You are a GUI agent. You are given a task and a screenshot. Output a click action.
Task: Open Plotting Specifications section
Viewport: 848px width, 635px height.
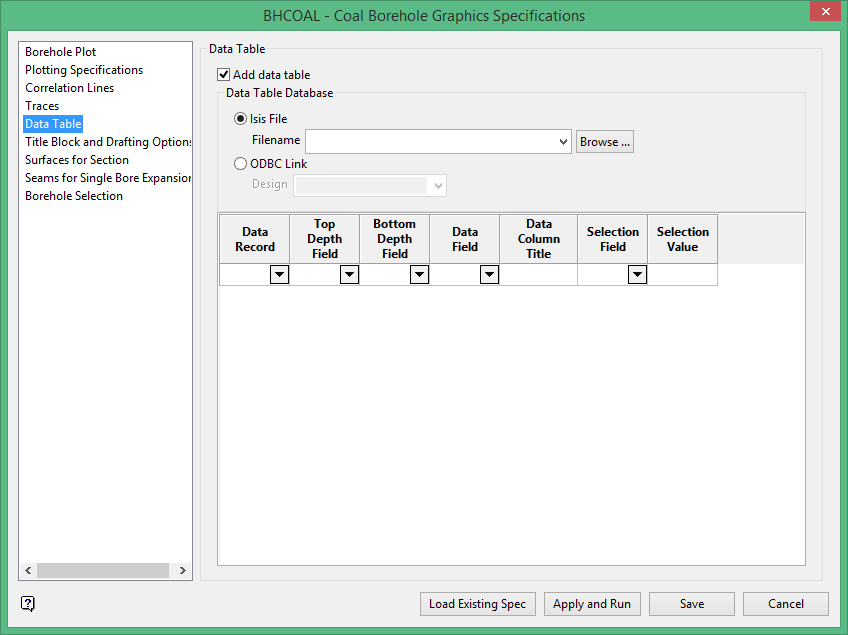click(84, 70)
